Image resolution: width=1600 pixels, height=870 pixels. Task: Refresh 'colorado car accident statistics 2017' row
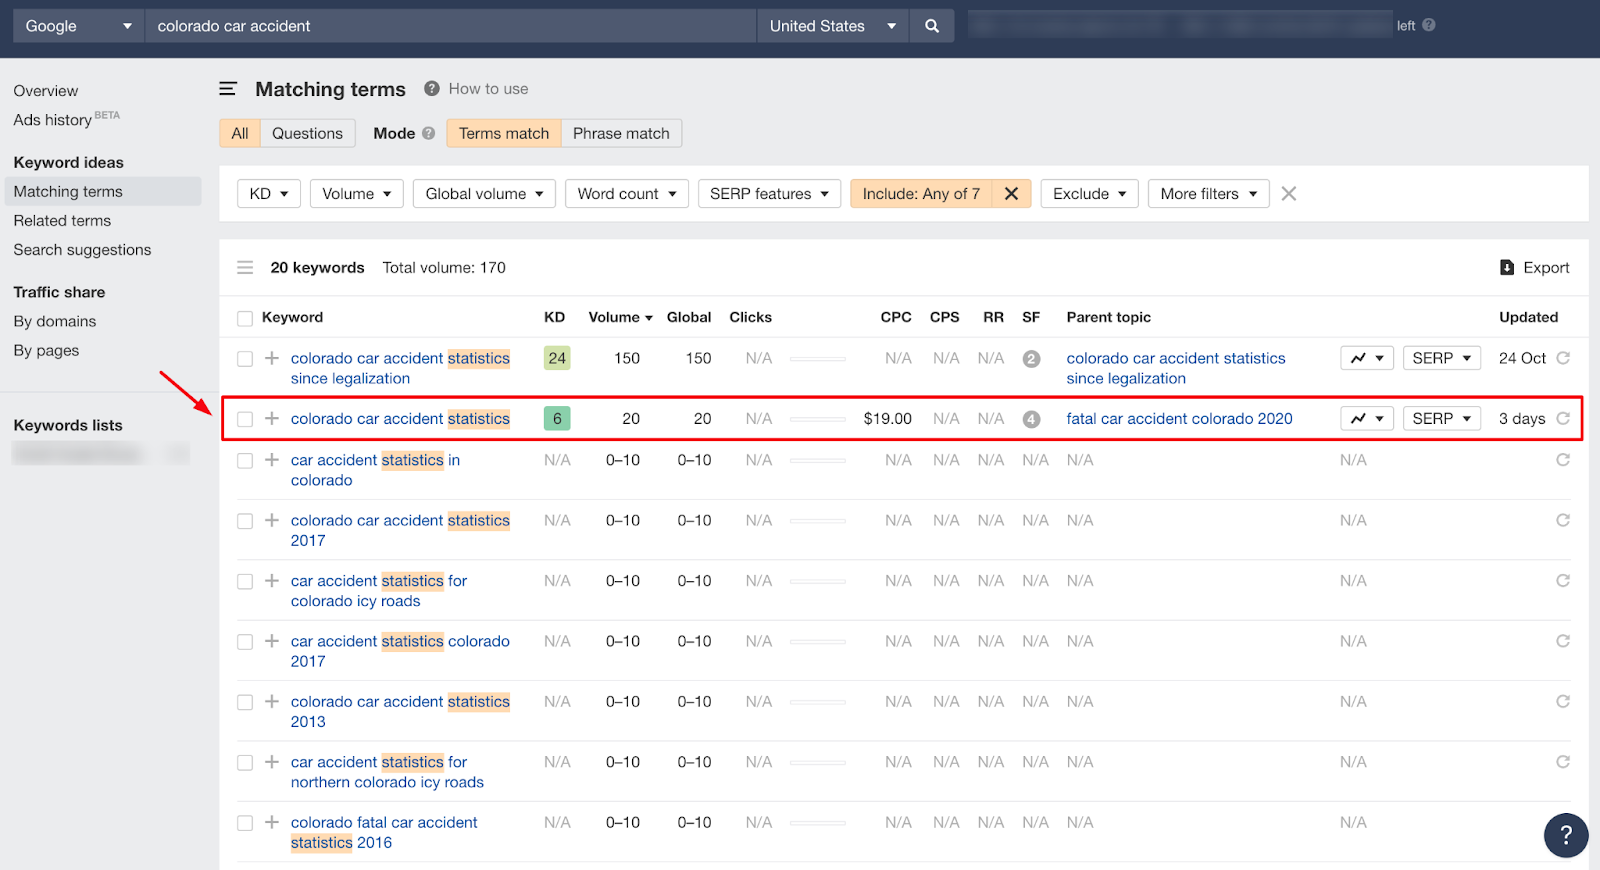coord(1563,520)
